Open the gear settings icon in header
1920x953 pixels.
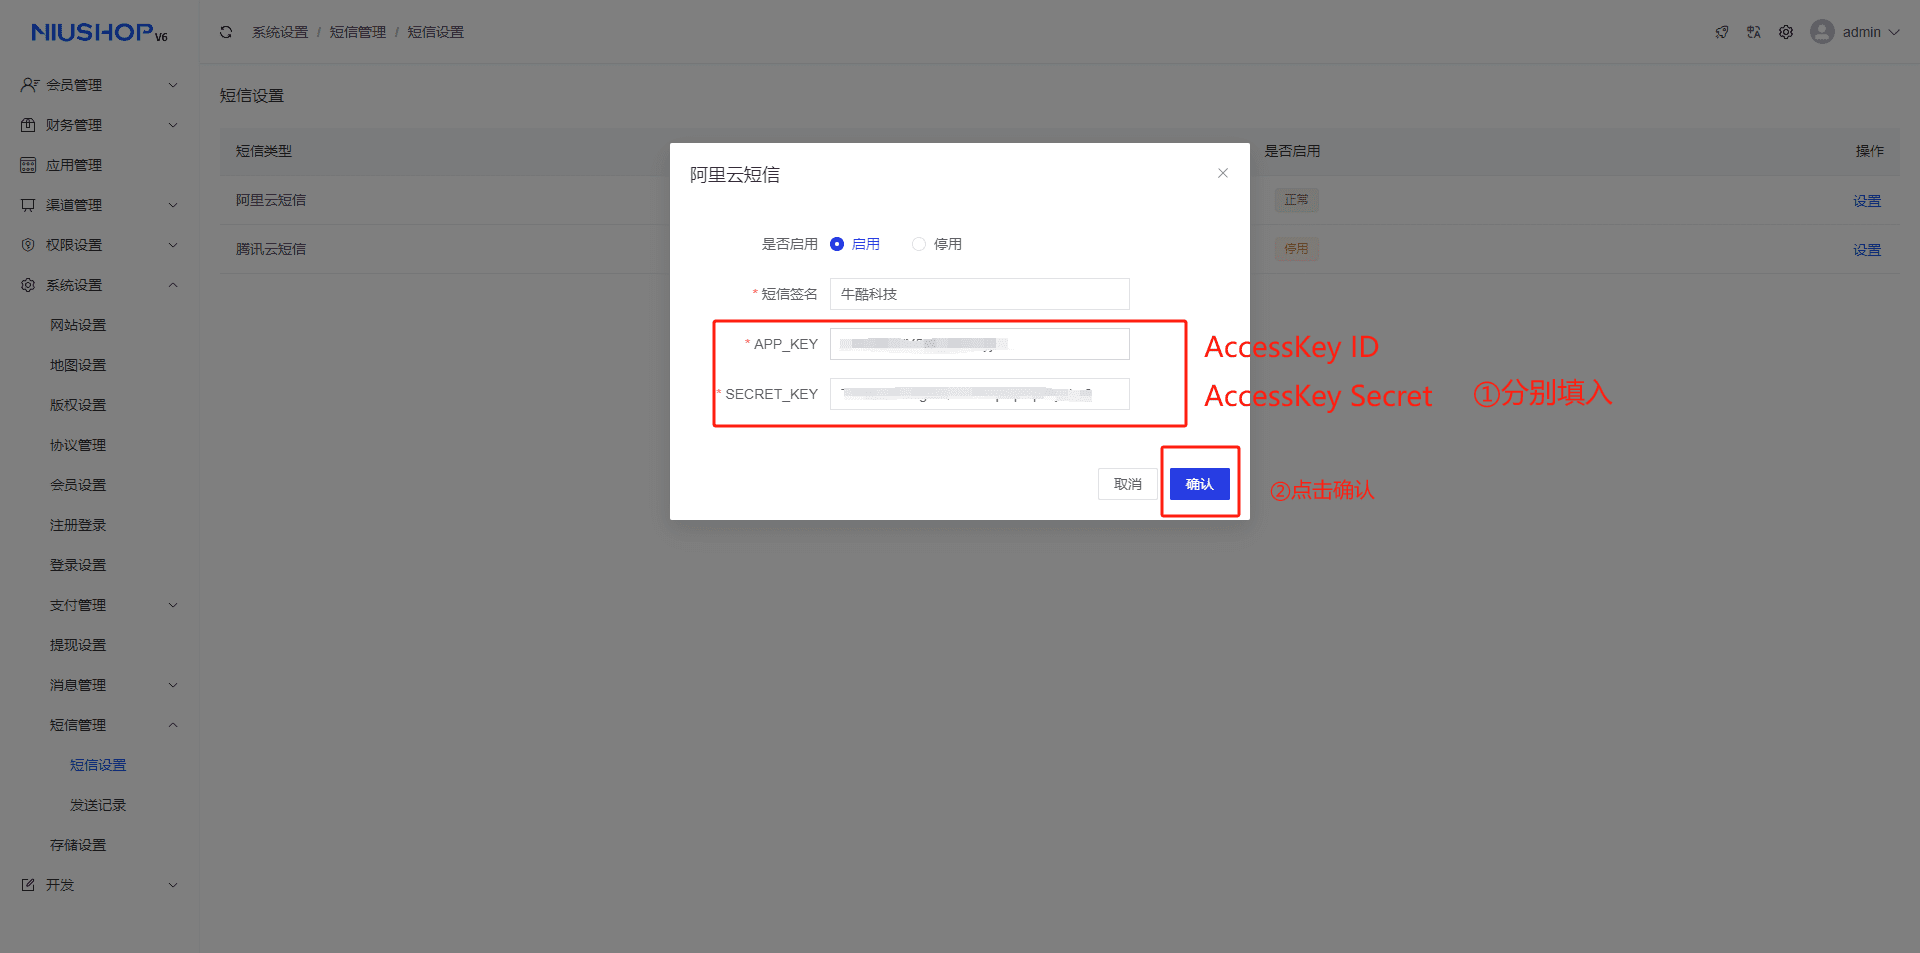point(1786,32)
